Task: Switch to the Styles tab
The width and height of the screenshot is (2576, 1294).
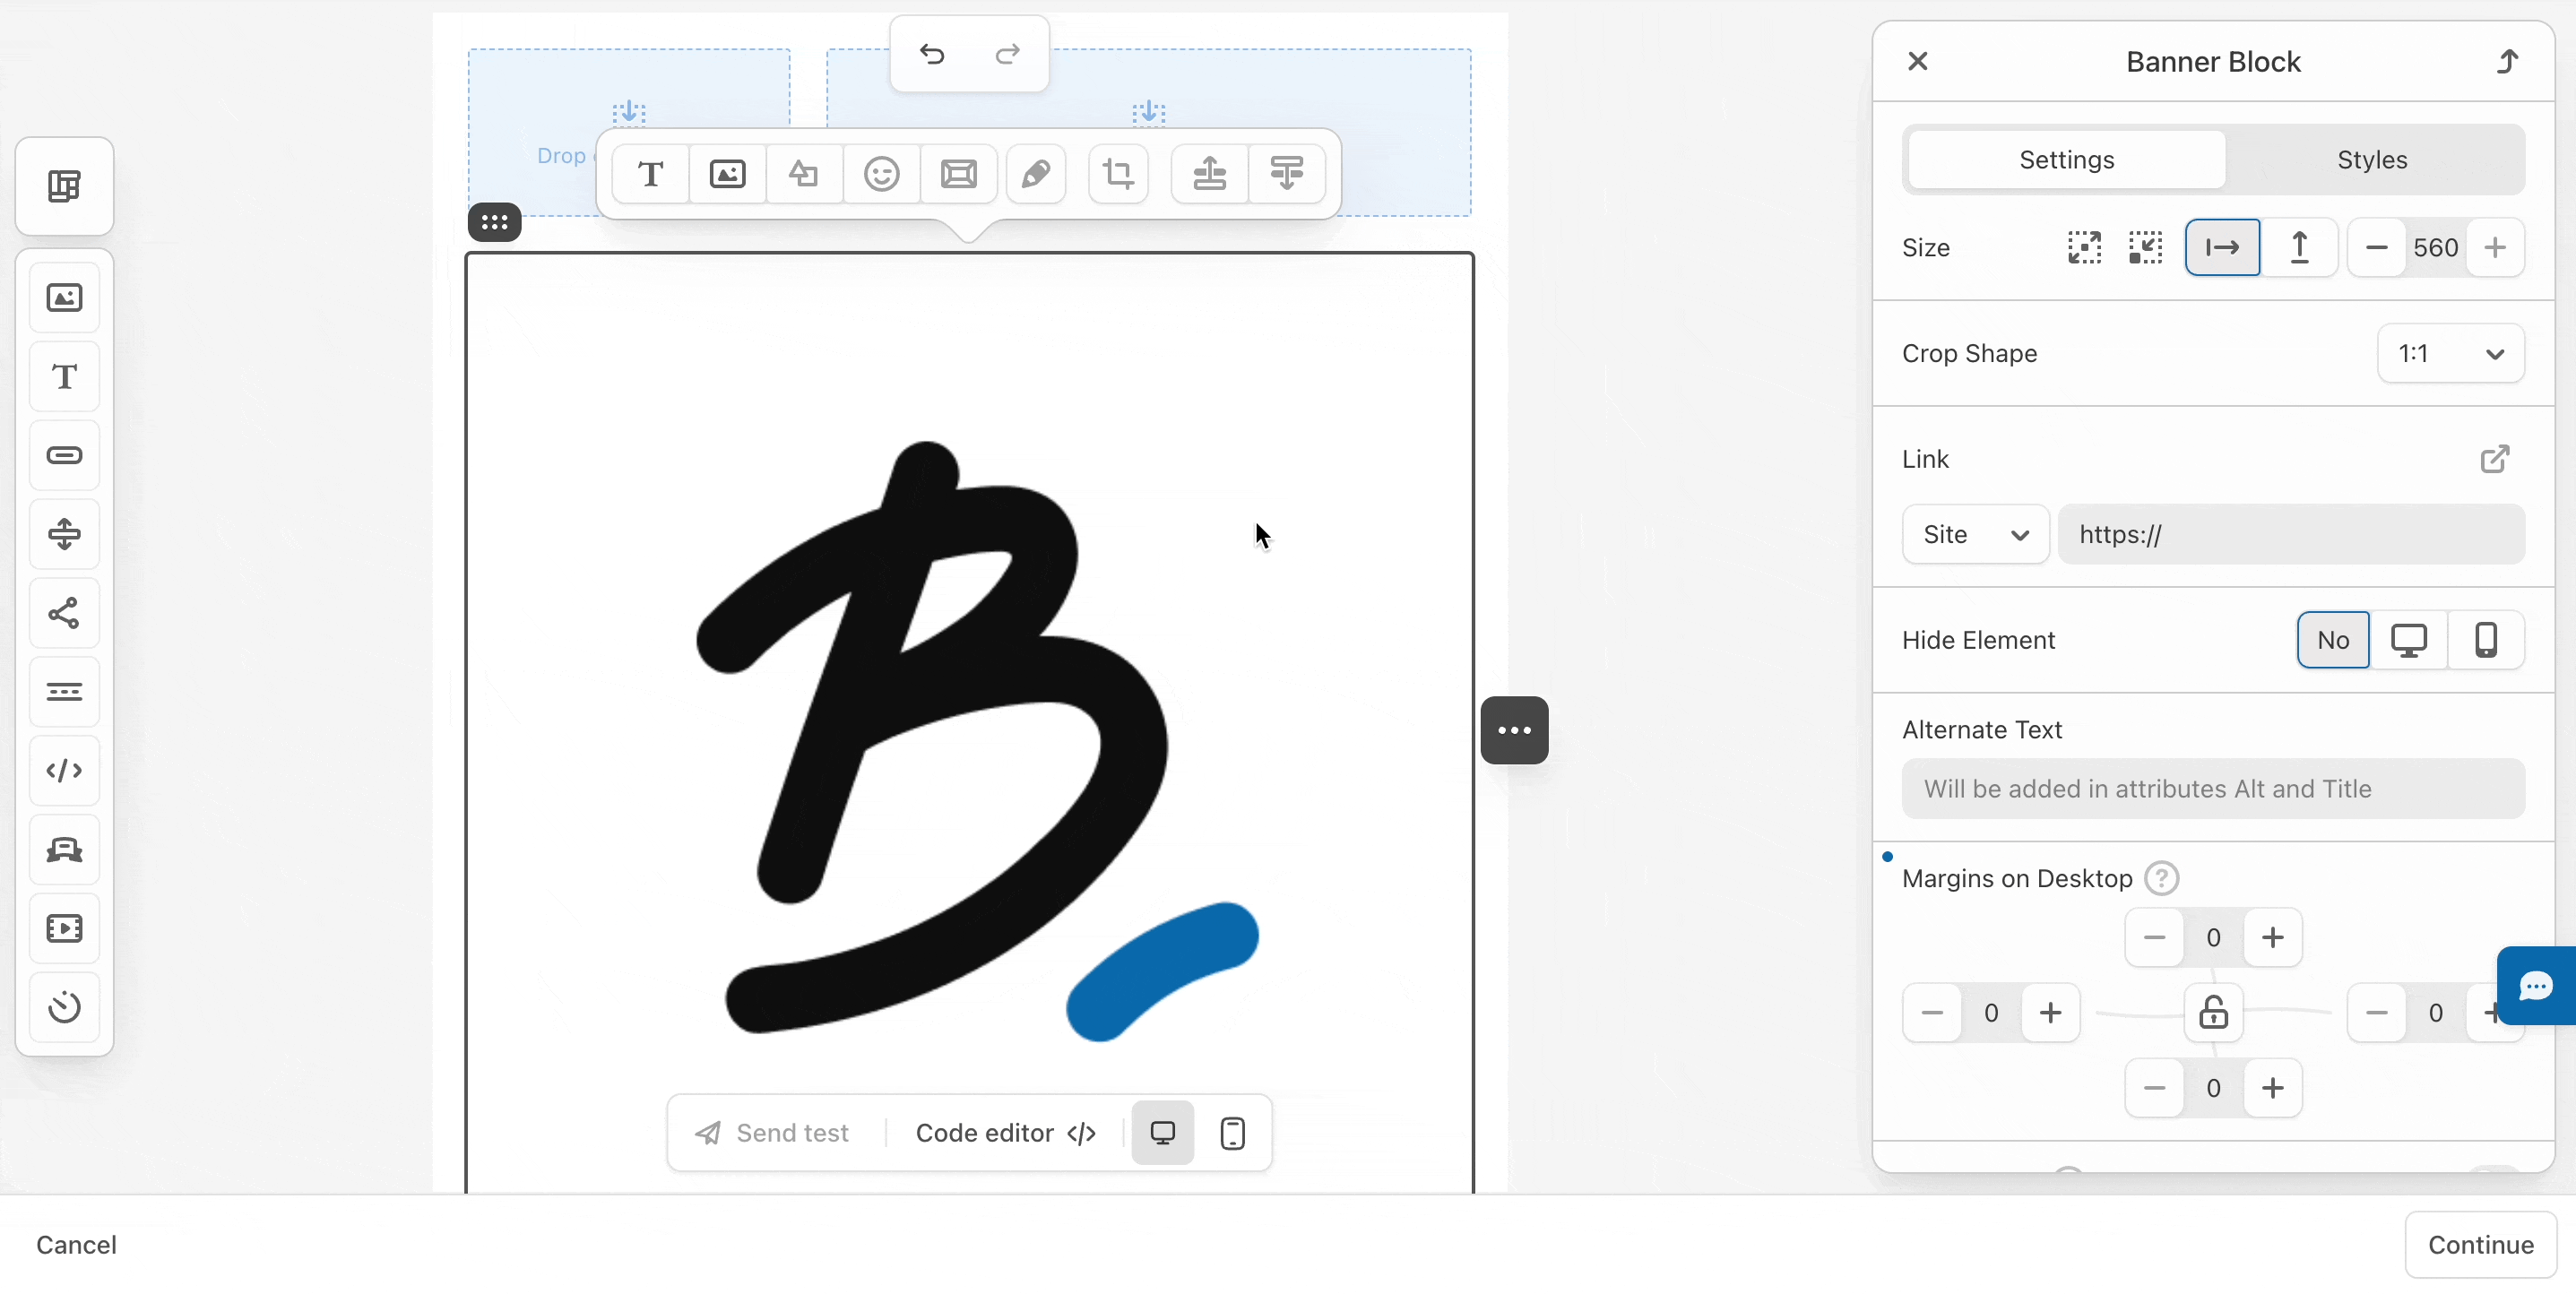Action: tap(2371, 160)
